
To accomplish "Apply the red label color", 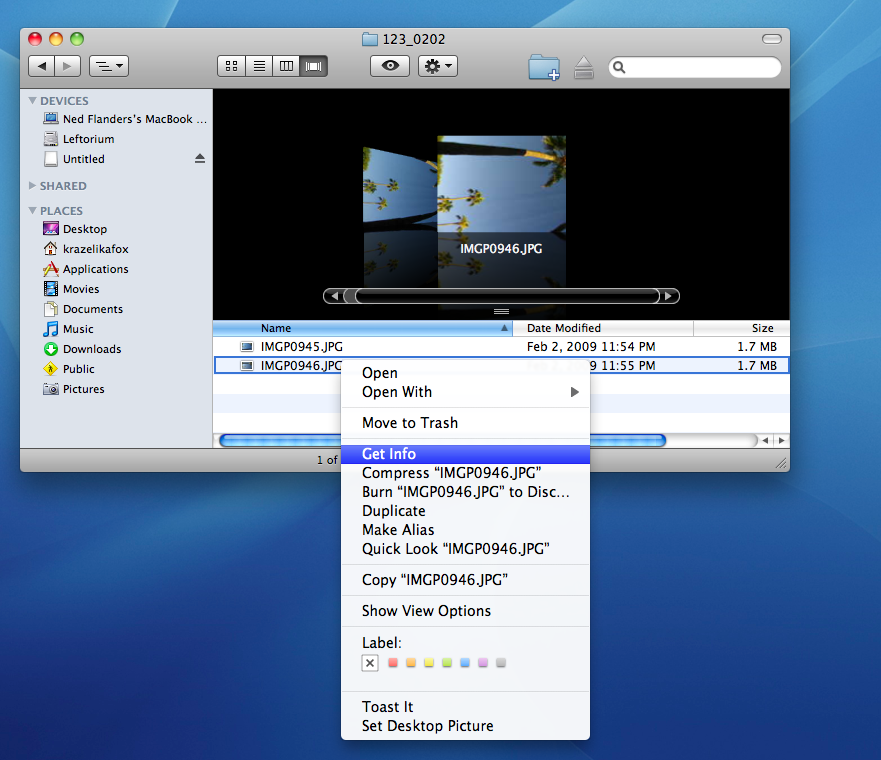I will point(393,663).
